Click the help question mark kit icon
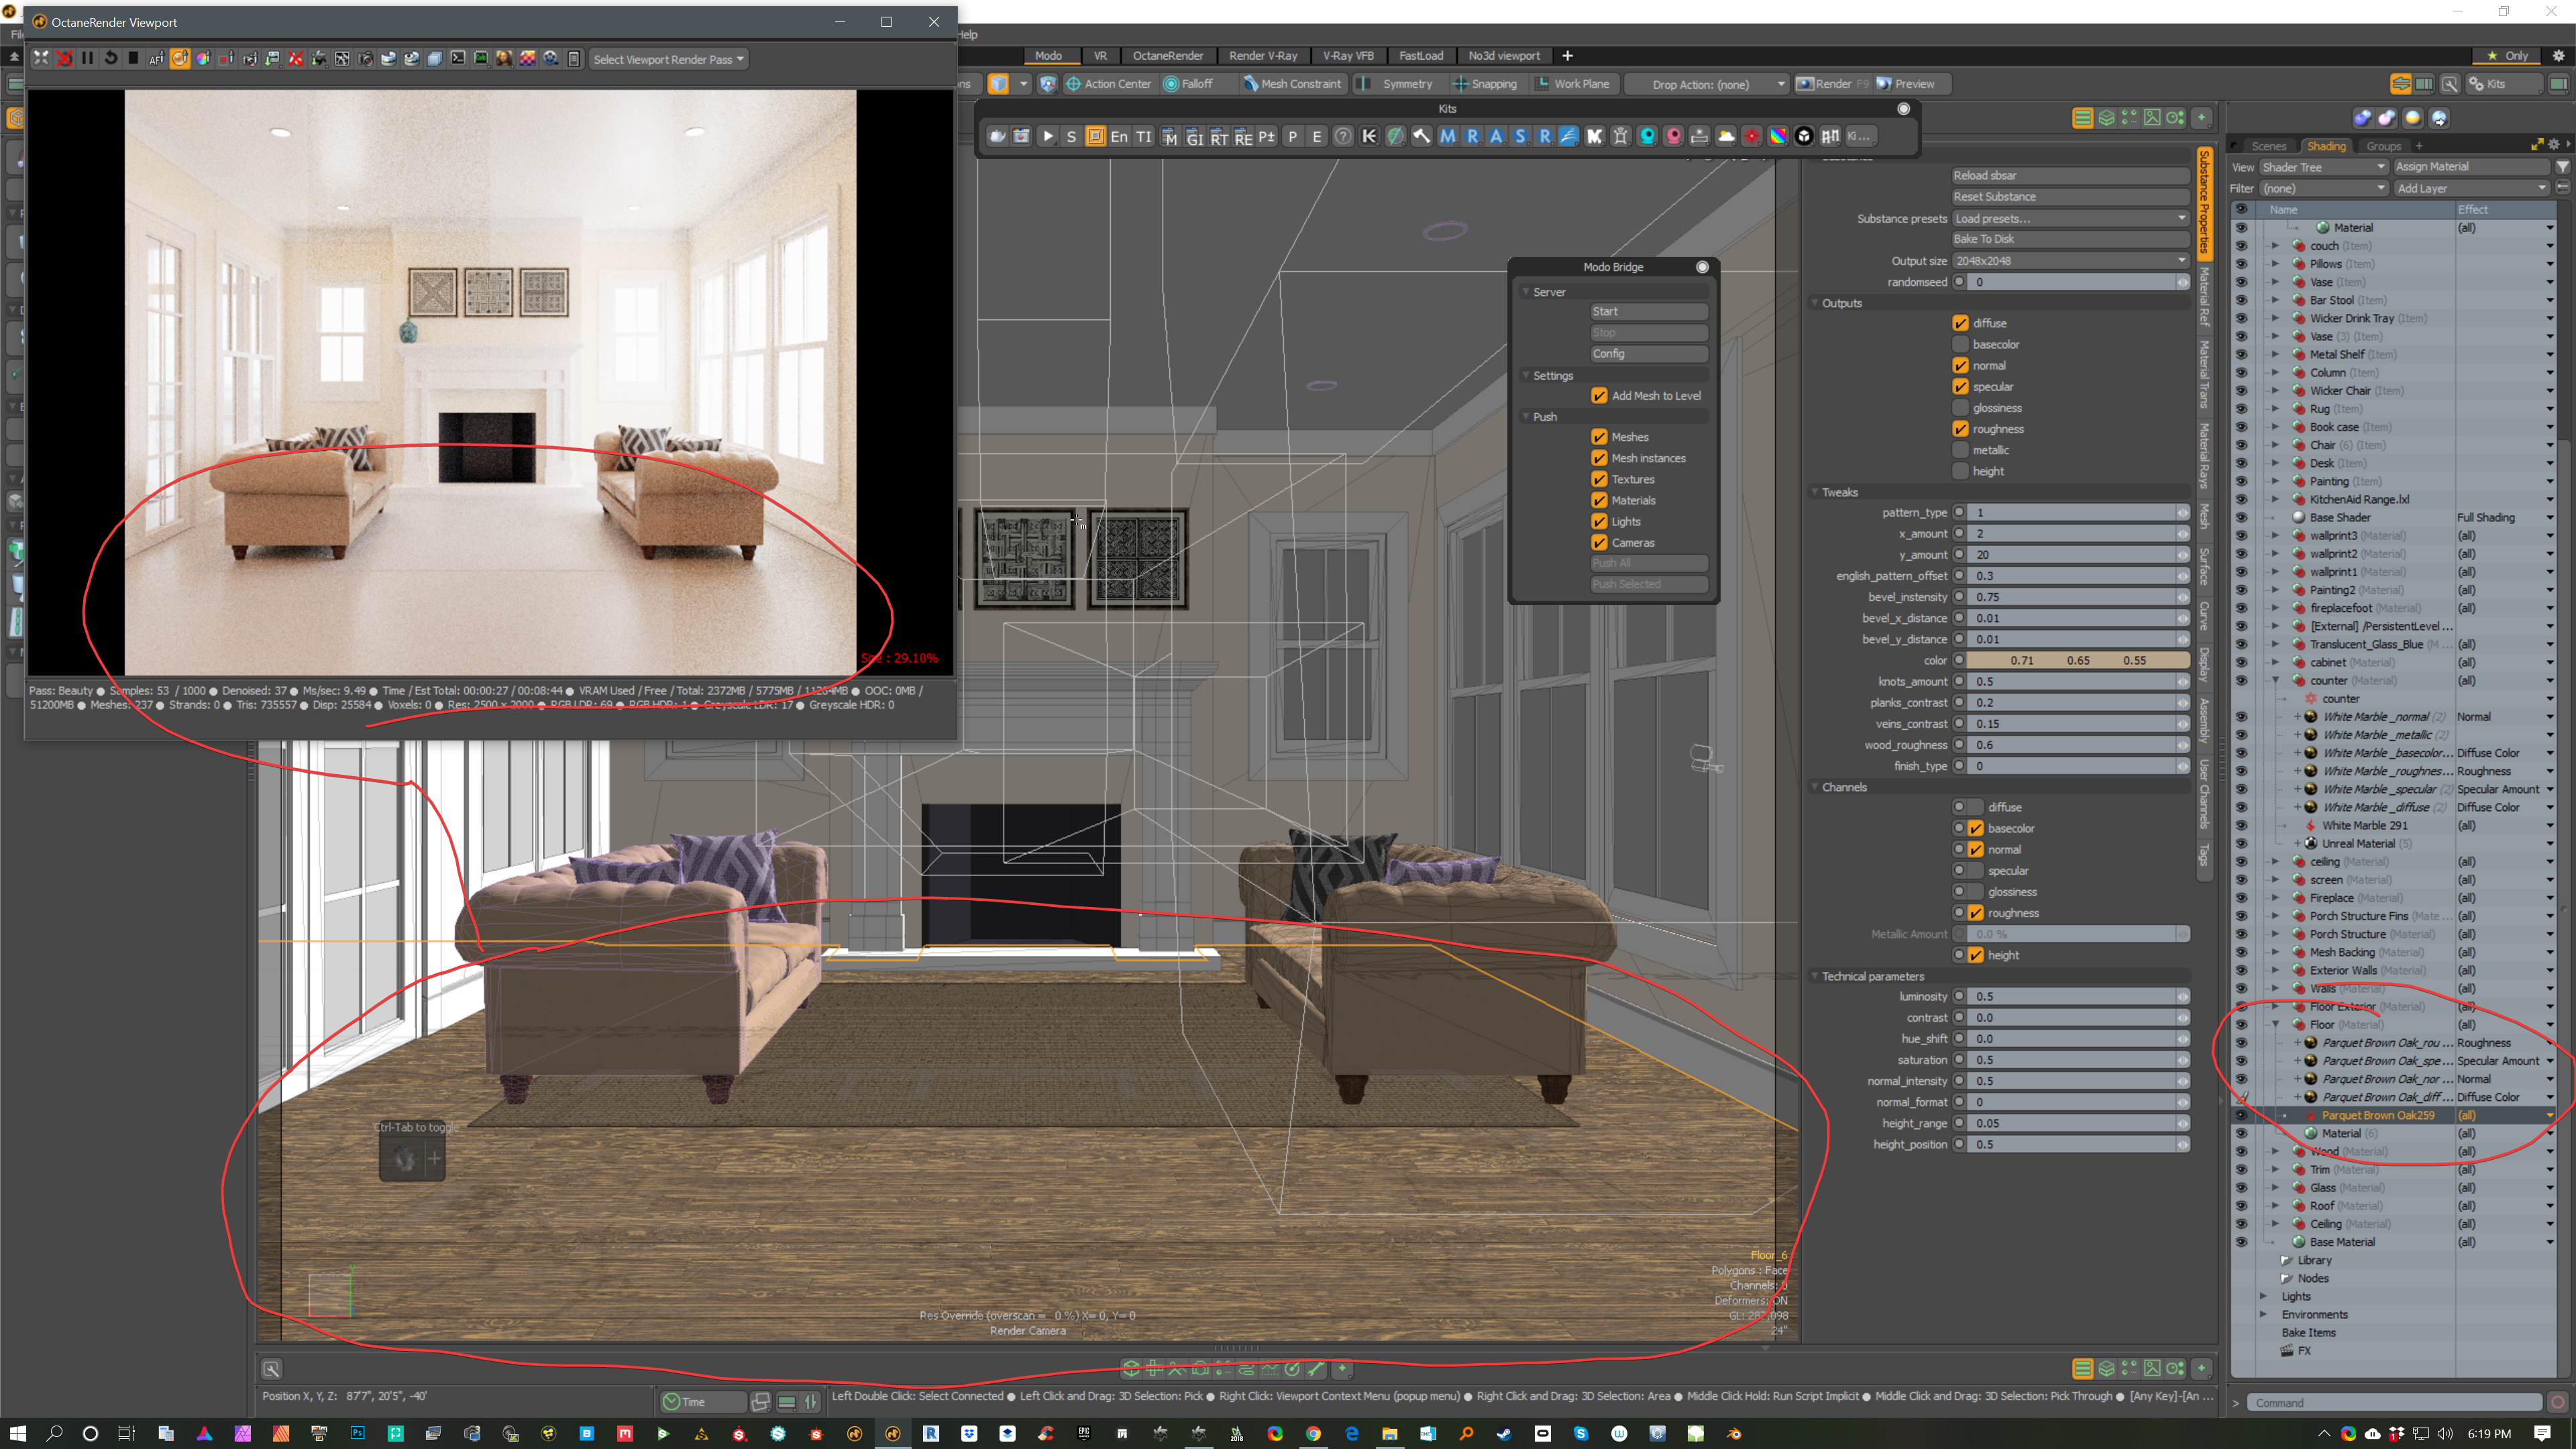The height and width of the screenshot is (1449, 2576). point(1343,136)
